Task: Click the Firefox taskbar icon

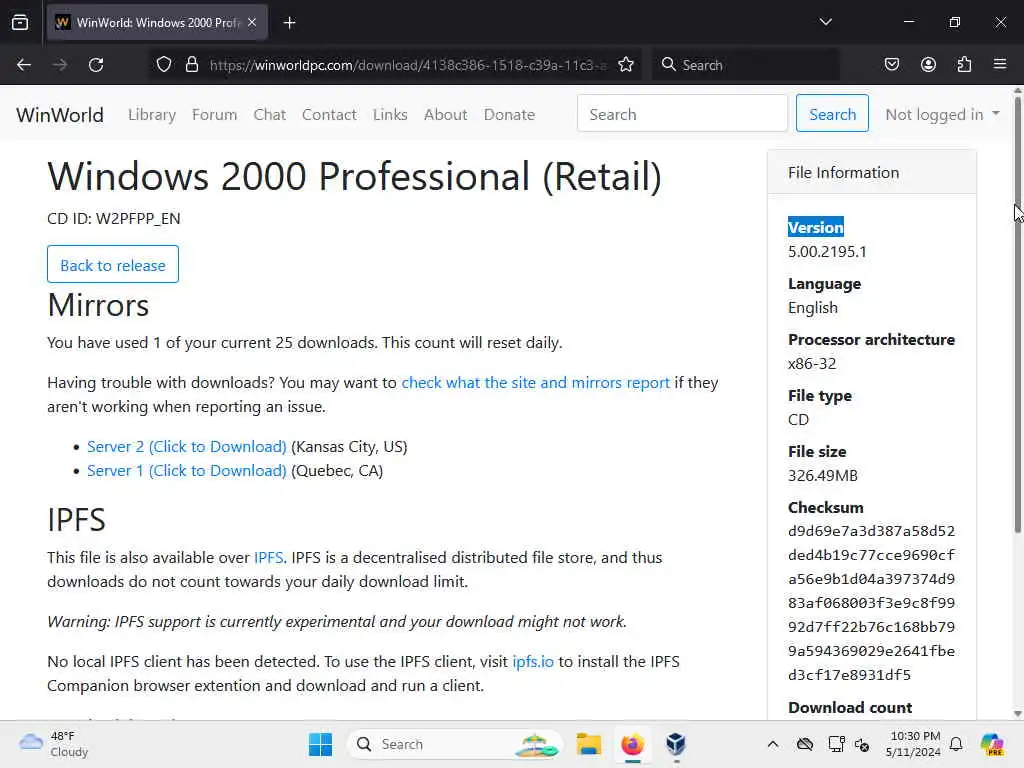Action: coord(632,744)
